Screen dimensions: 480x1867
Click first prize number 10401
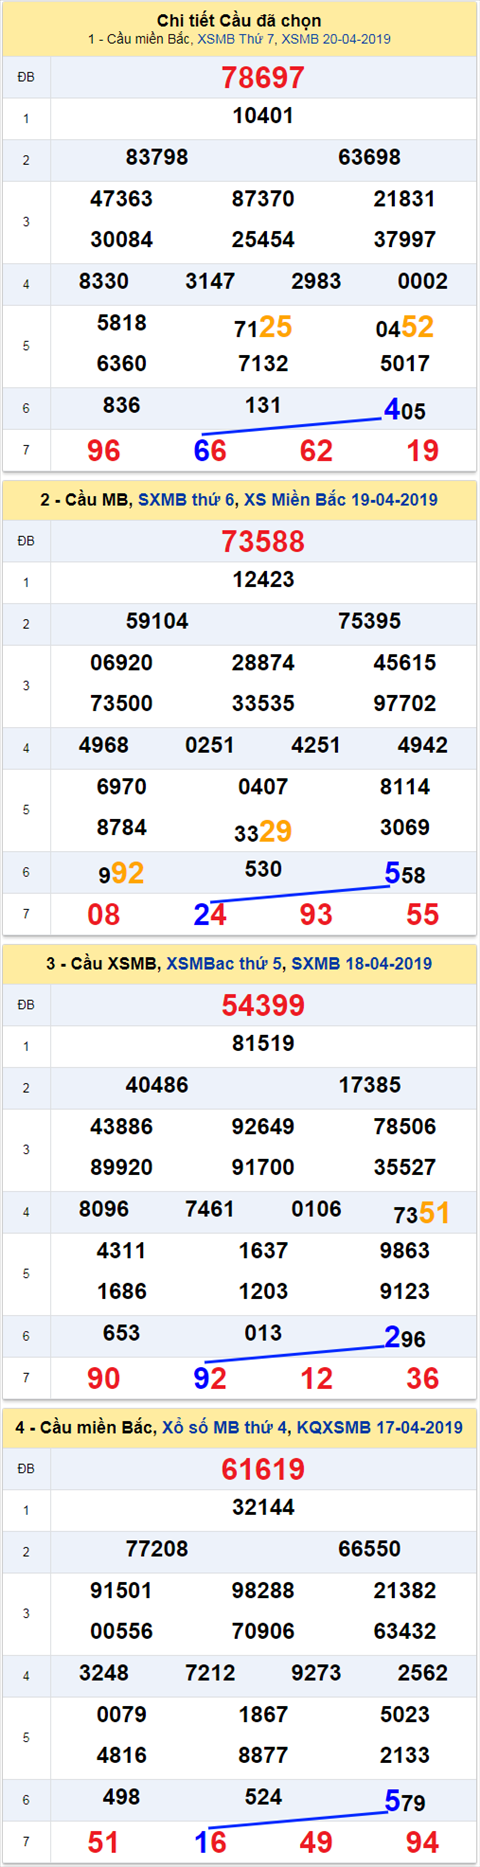[263, 116]
